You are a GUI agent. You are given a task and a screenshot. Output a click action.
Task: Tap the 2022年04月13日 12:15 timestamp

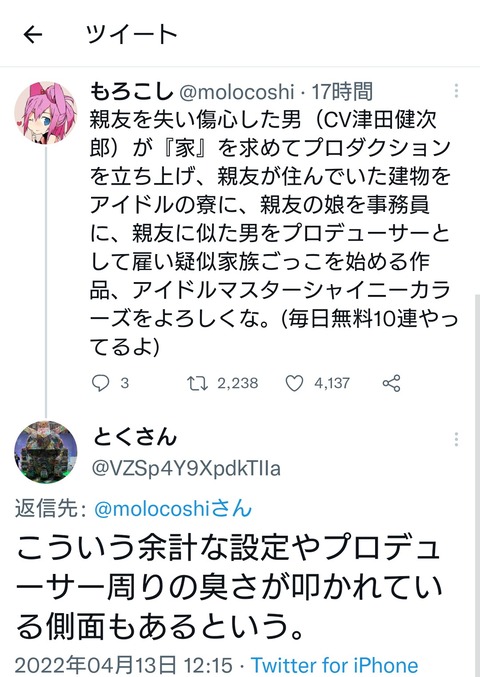click(x=124, y=665)
